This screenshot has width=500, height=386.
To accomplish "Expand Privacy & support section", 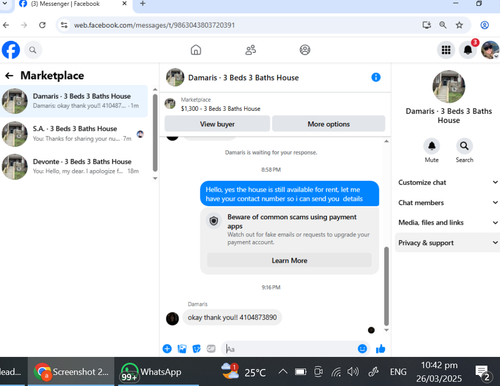I will click(x=448, y=243).
